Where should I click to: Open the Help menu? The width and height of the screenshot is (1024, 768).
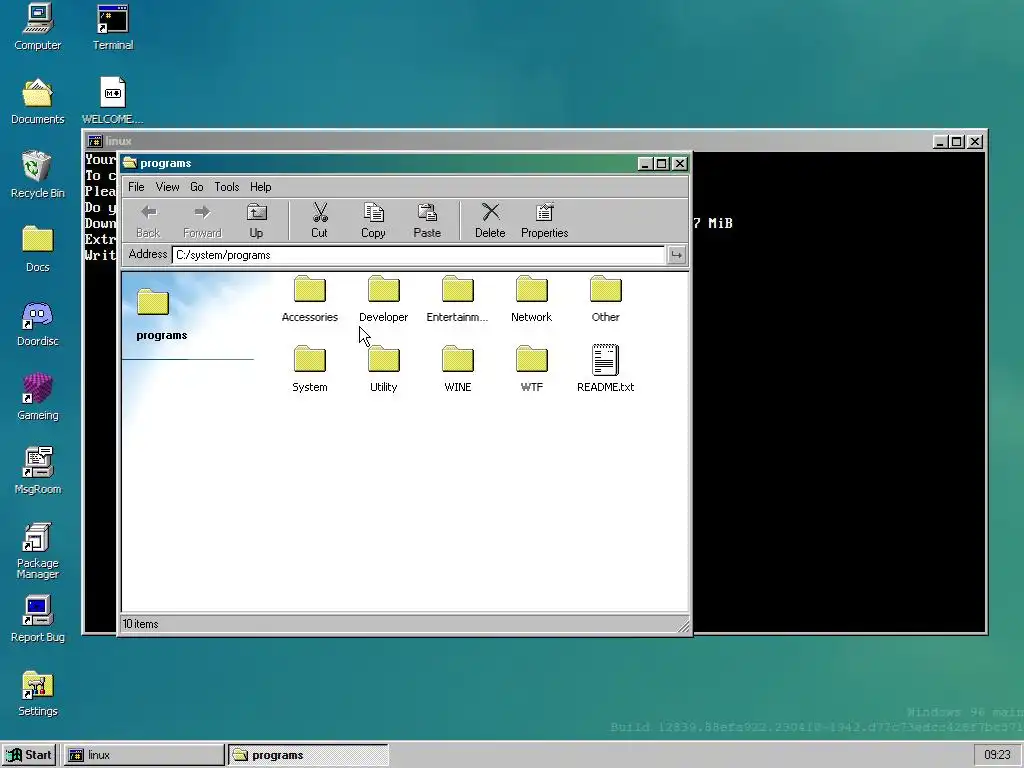point(261,187)
